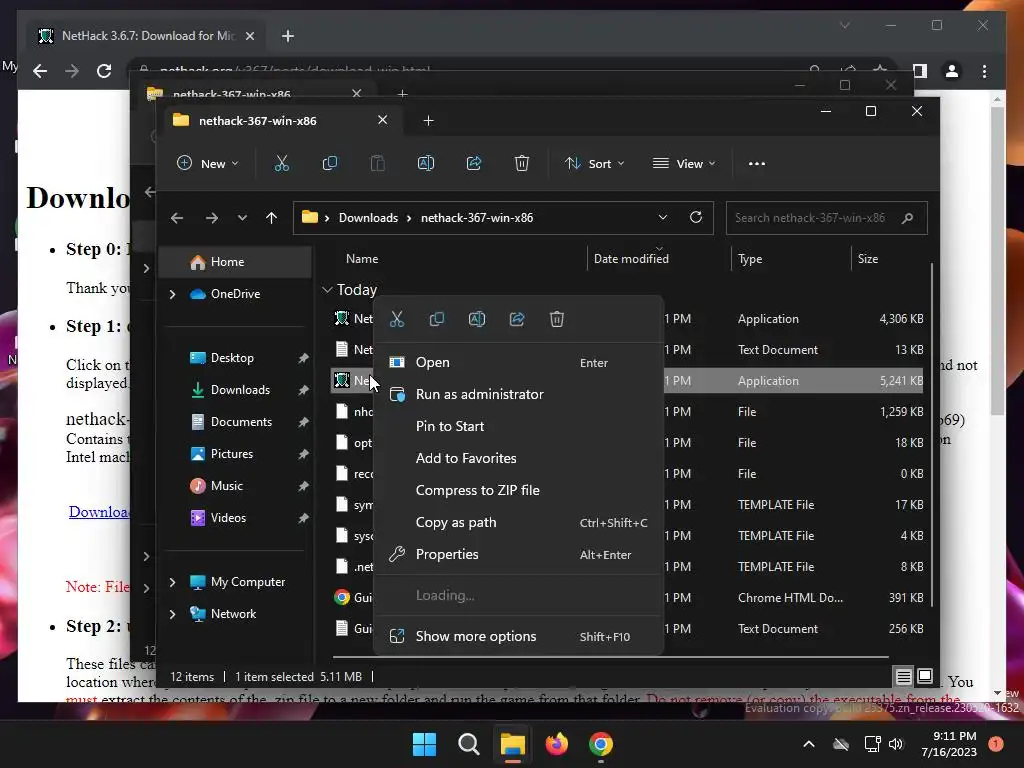Sort by Size column header

[x=889, y=259]
